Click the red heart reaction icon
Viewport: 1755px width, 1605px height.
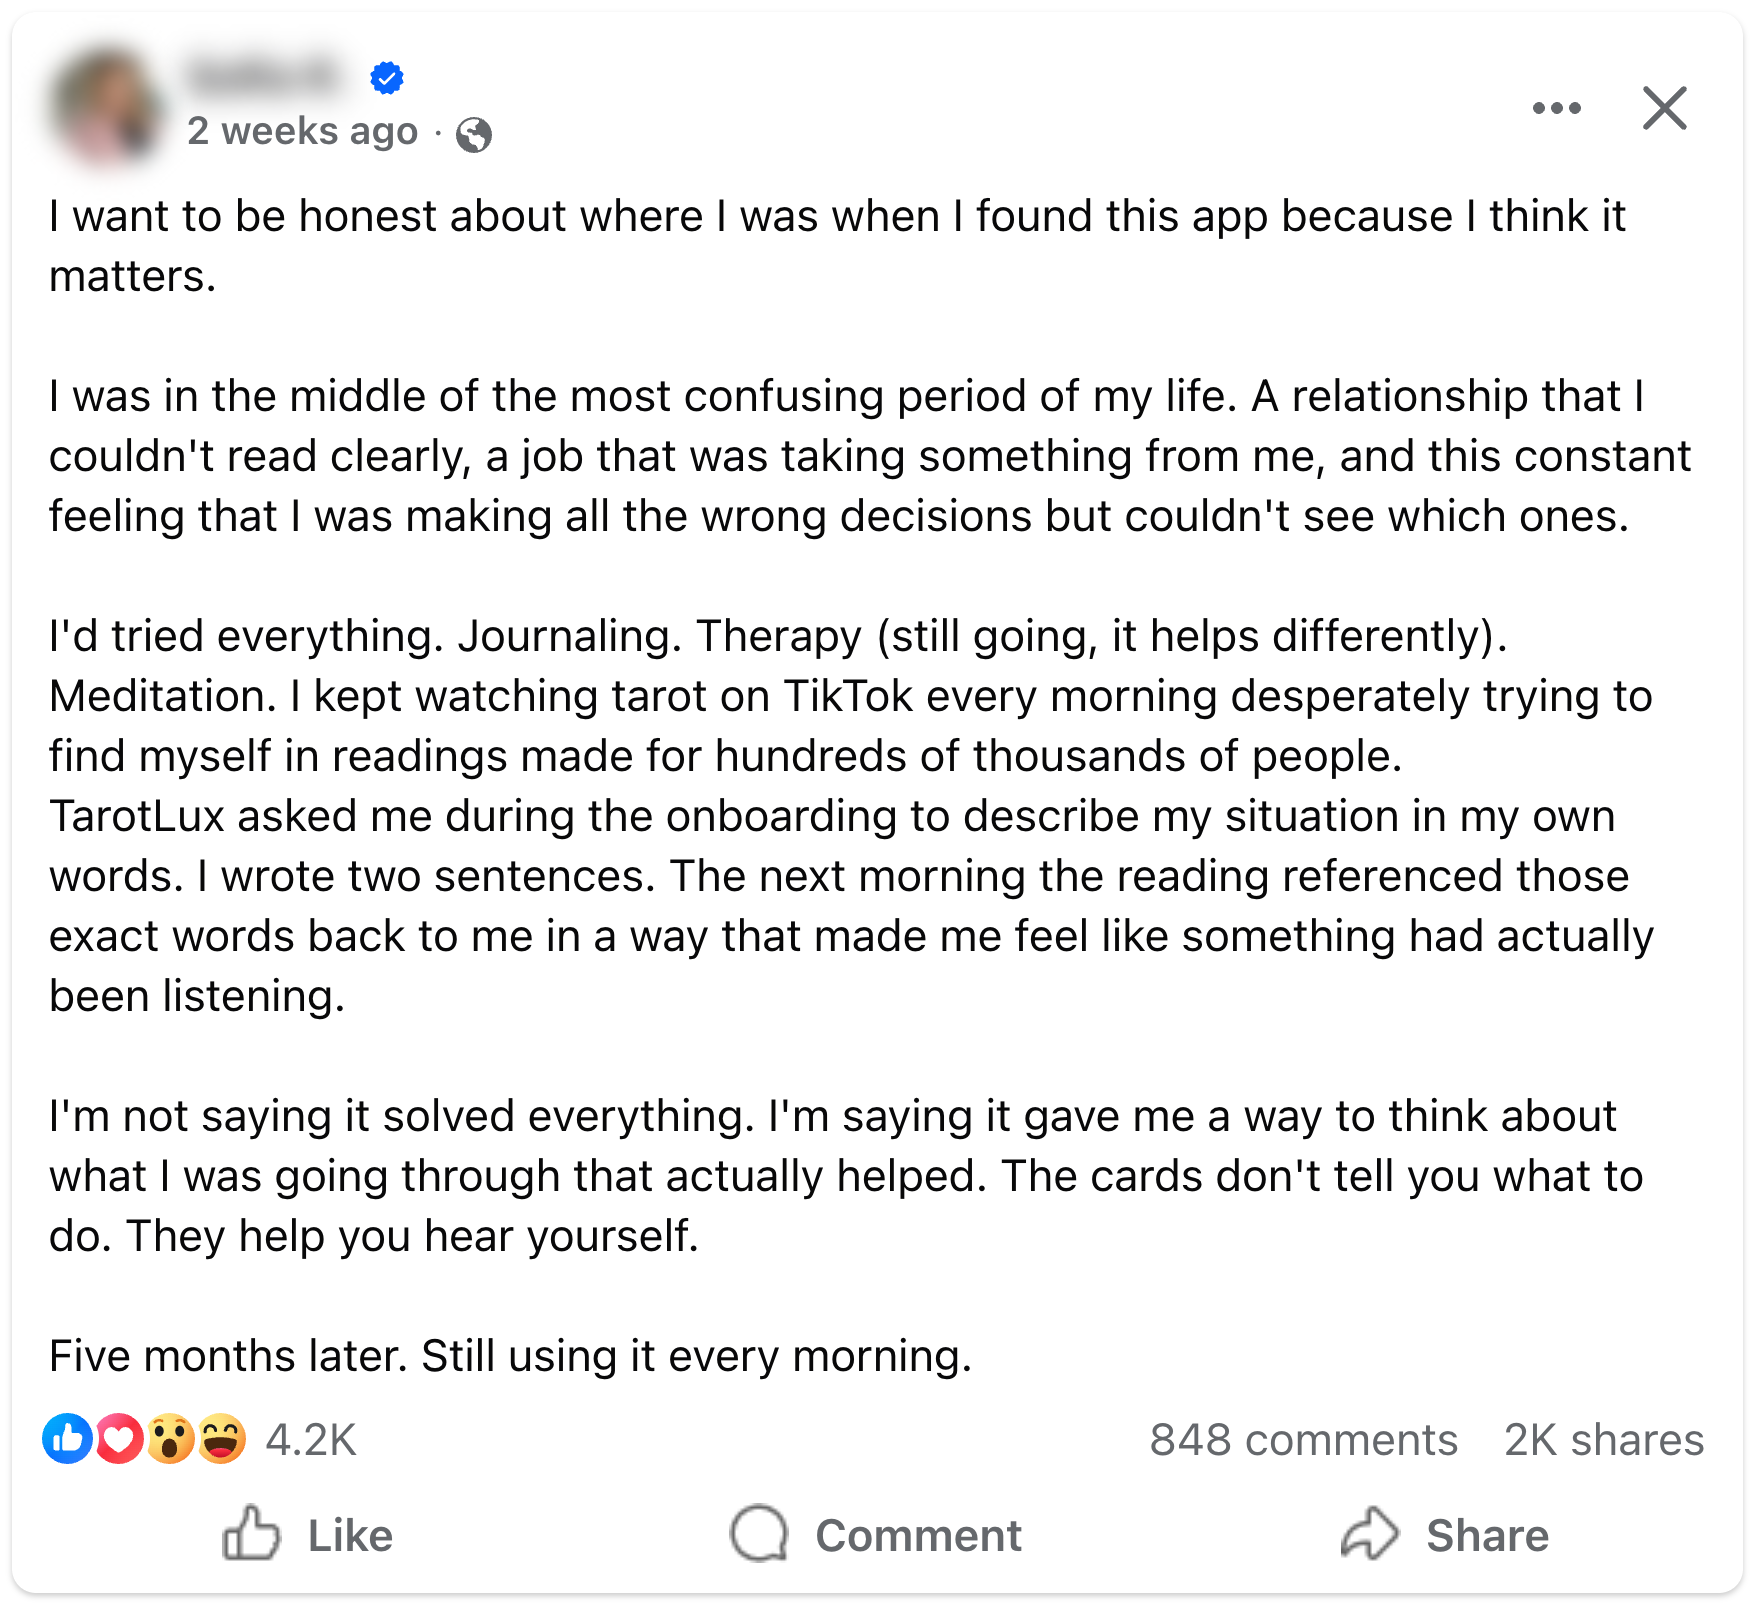click(119, 1439)
